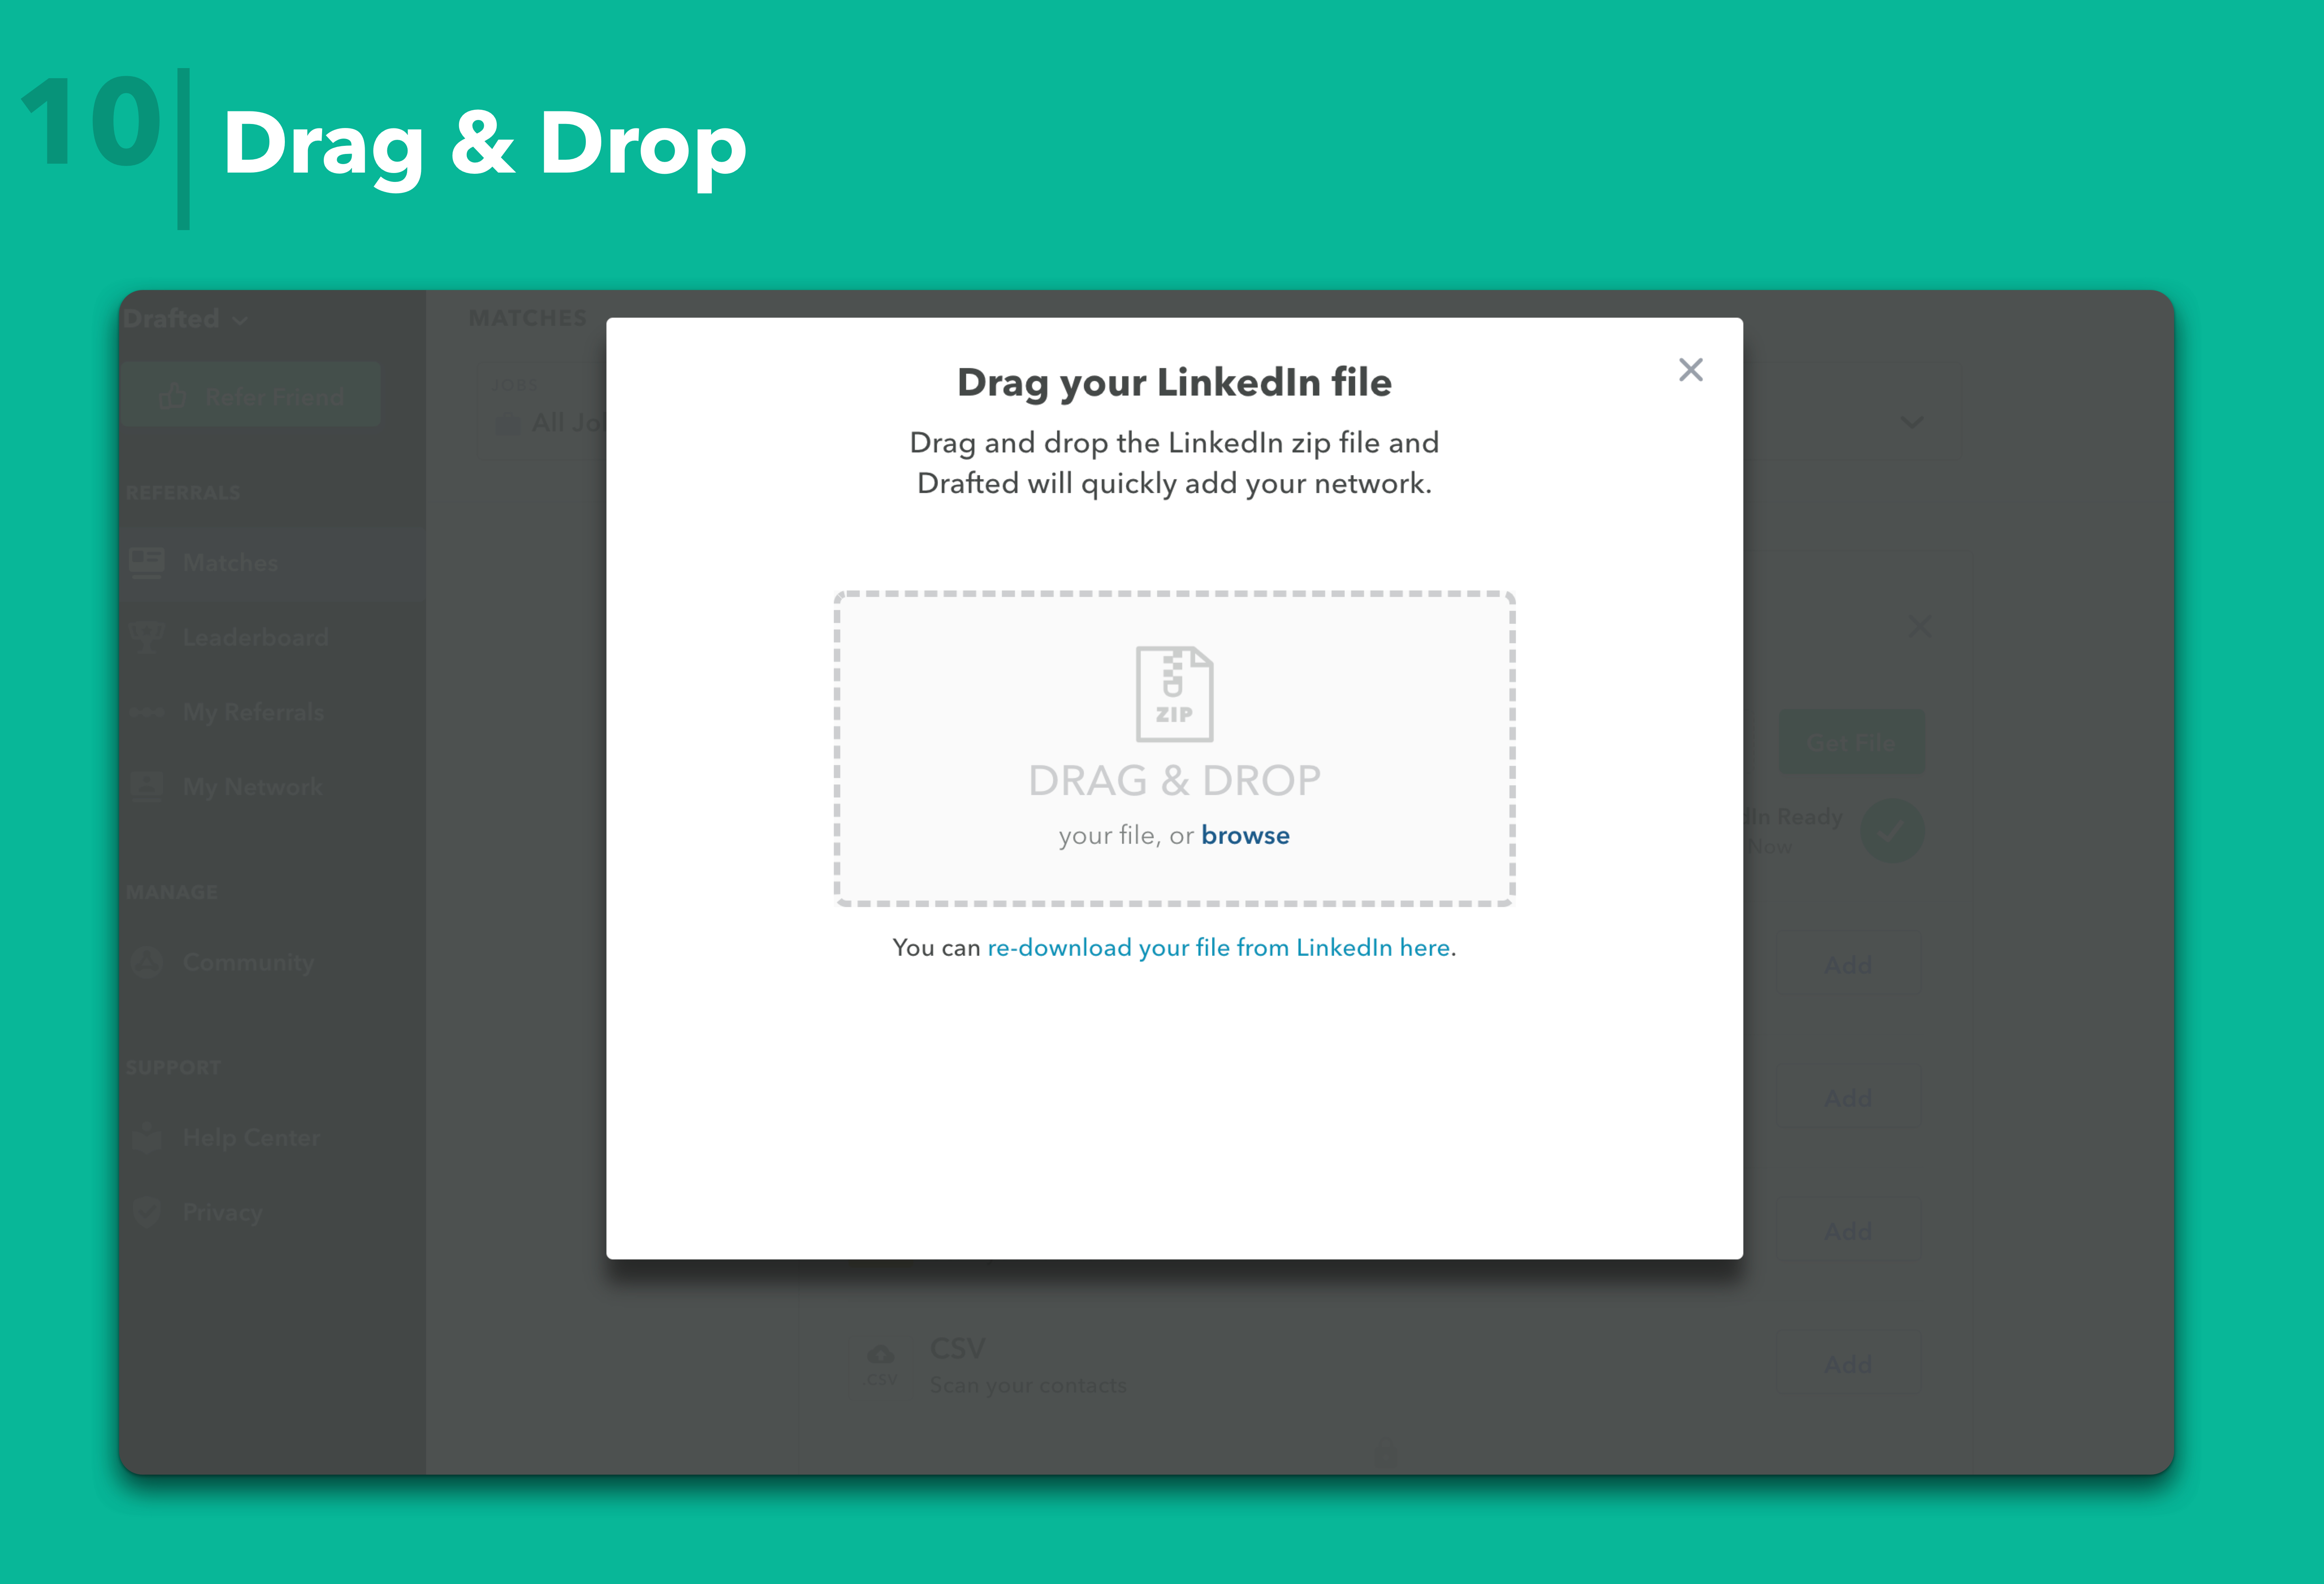Open Community in the sidebar

pyautogui.click(x=272, y=962)
